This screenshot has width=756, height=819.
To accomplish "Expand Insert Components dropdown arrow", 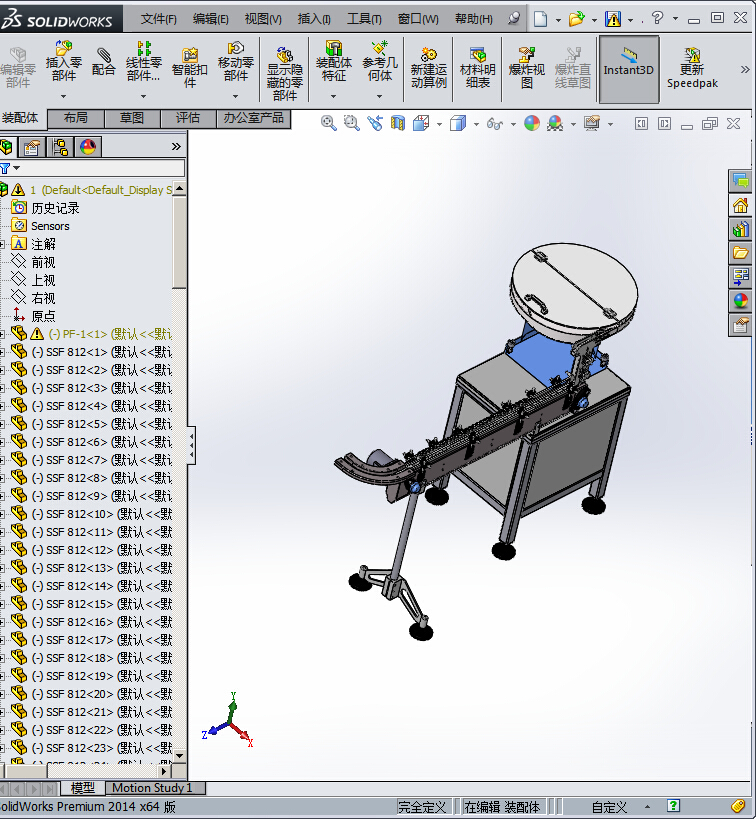I will pos(63,96).
